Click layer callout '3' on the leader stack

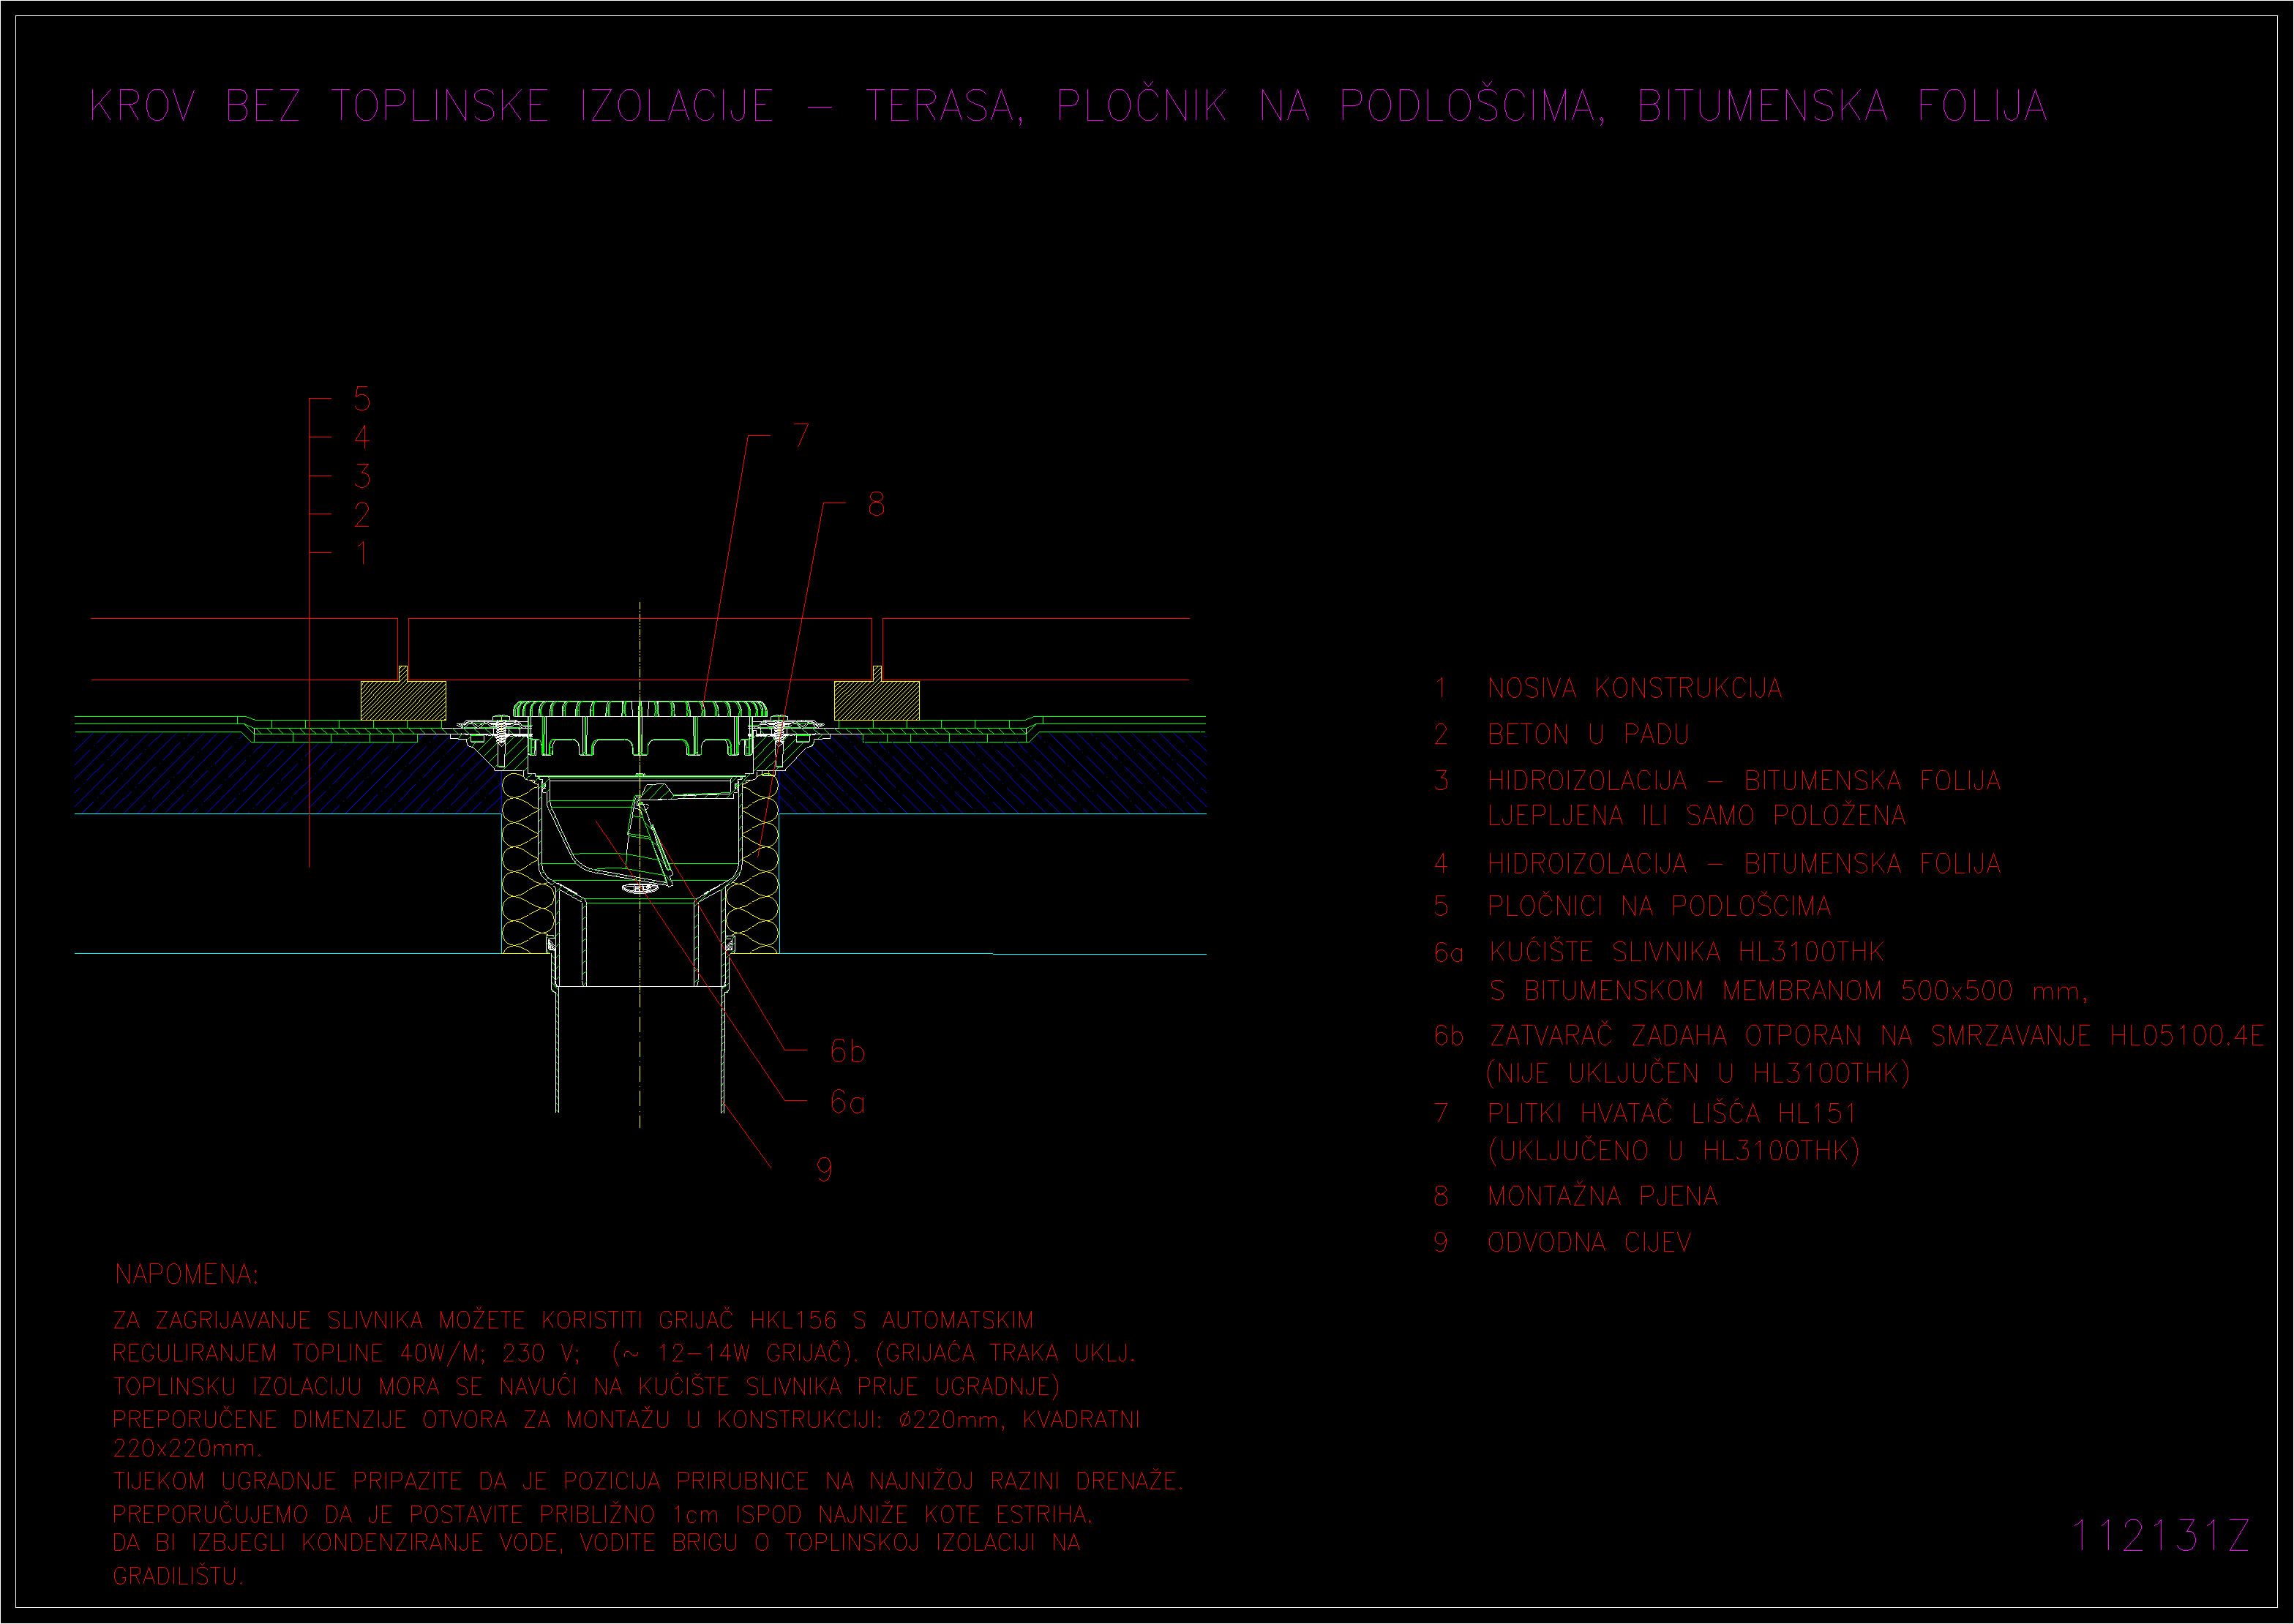(x=362, y=476)
